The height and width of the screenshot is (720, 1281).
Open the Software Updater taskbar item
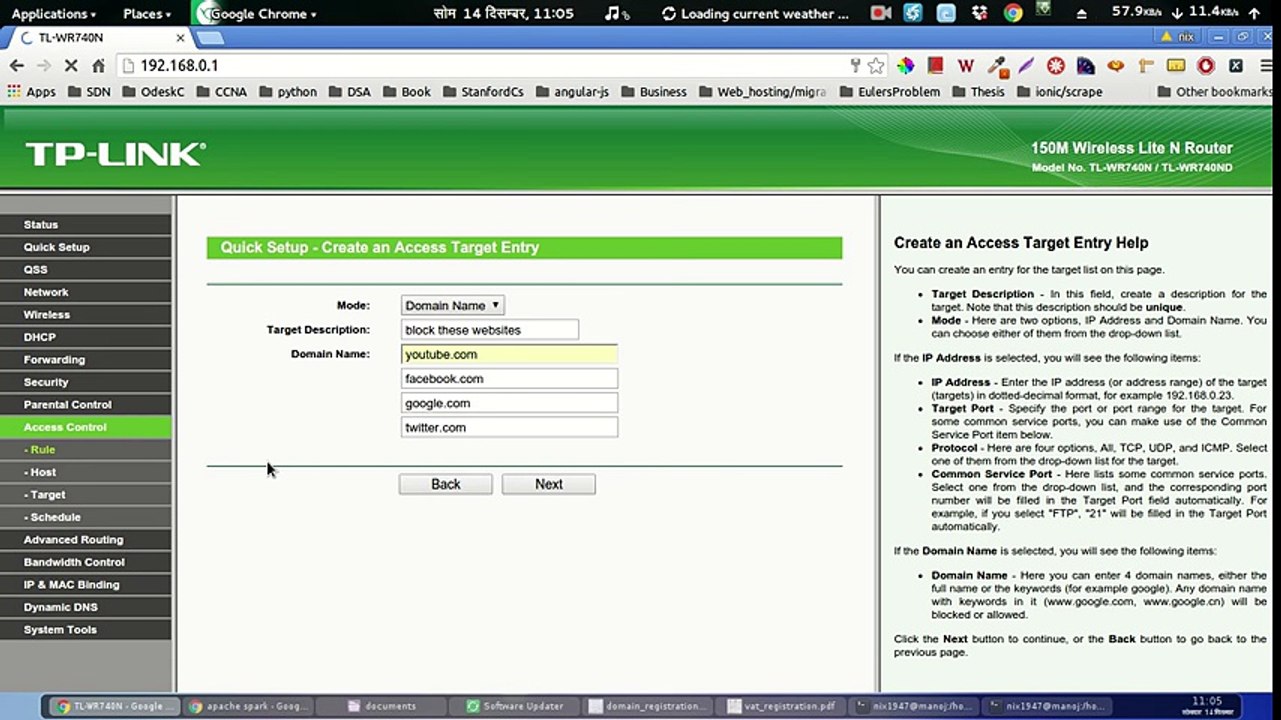pos(513,706)
